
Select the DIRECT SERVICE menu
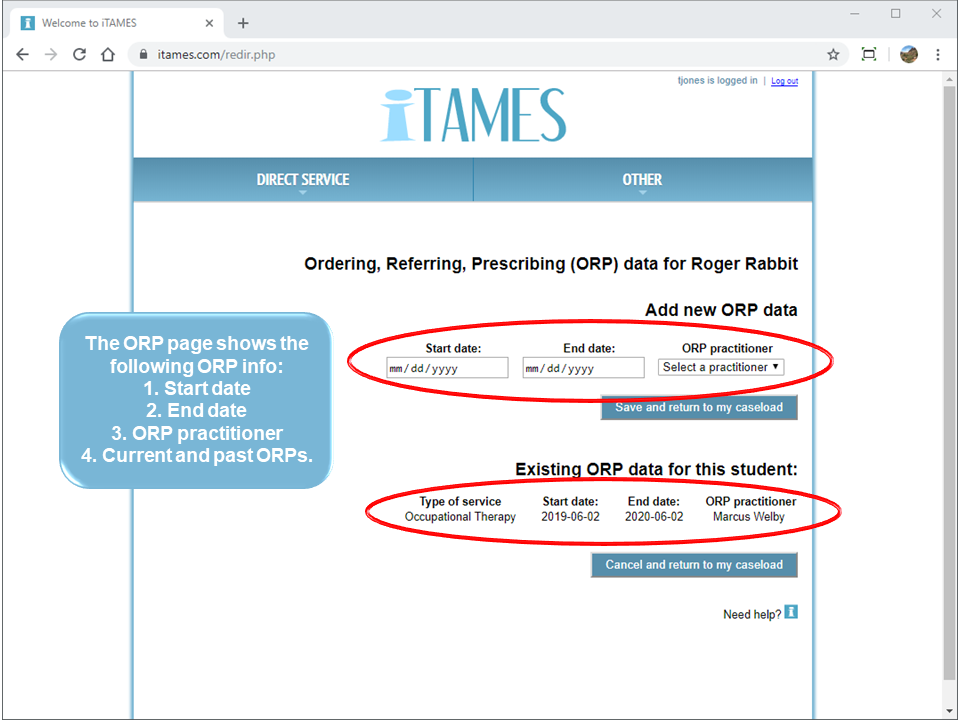(x=302, y=179)
